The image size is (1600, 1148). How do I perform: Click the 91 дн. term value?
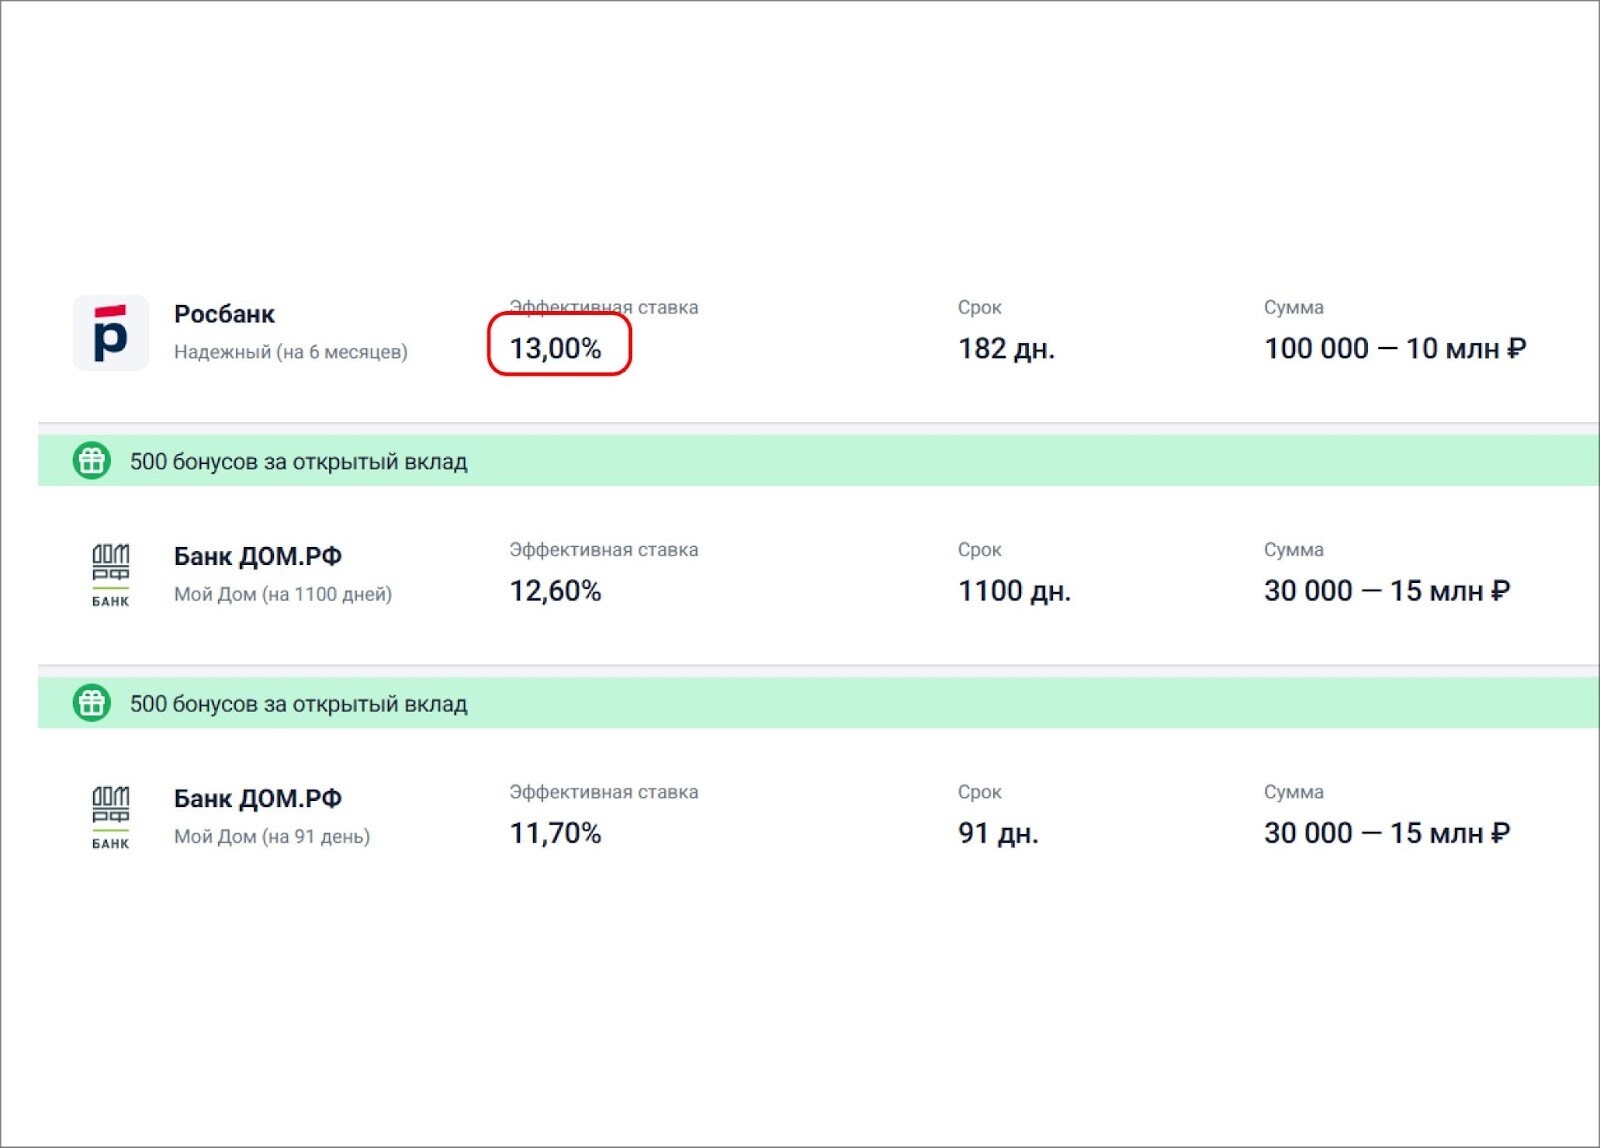tap(998, 833)
